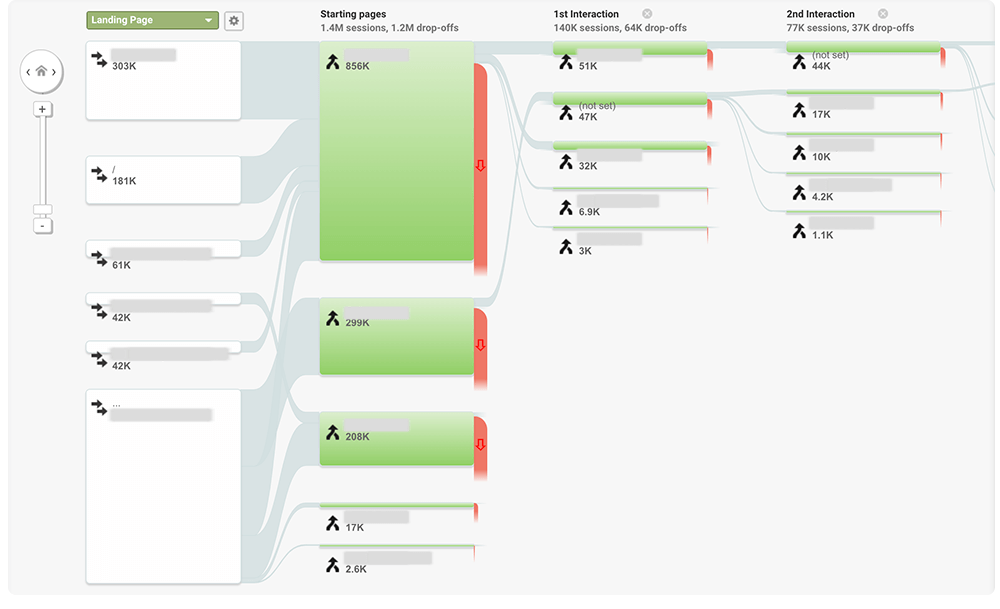Screen dimensions: 1000x609
Task: Click the red drop-off arrow on the 299K node
Action: (480, 343)
